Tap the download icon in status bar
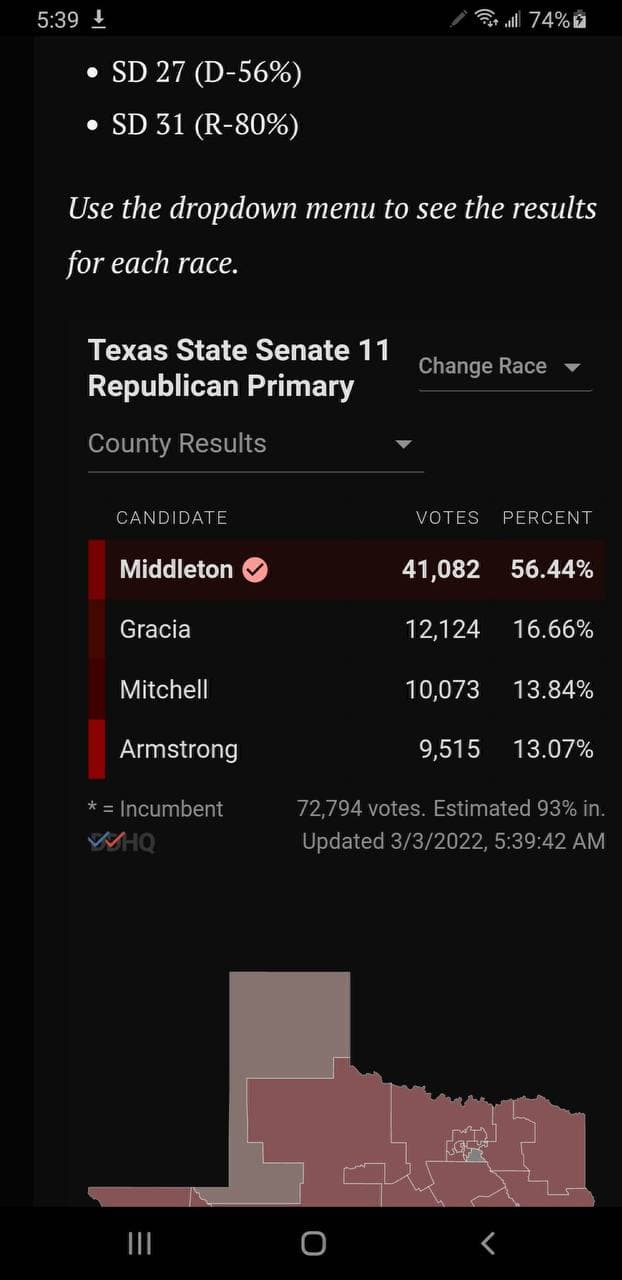 [98, 19]
